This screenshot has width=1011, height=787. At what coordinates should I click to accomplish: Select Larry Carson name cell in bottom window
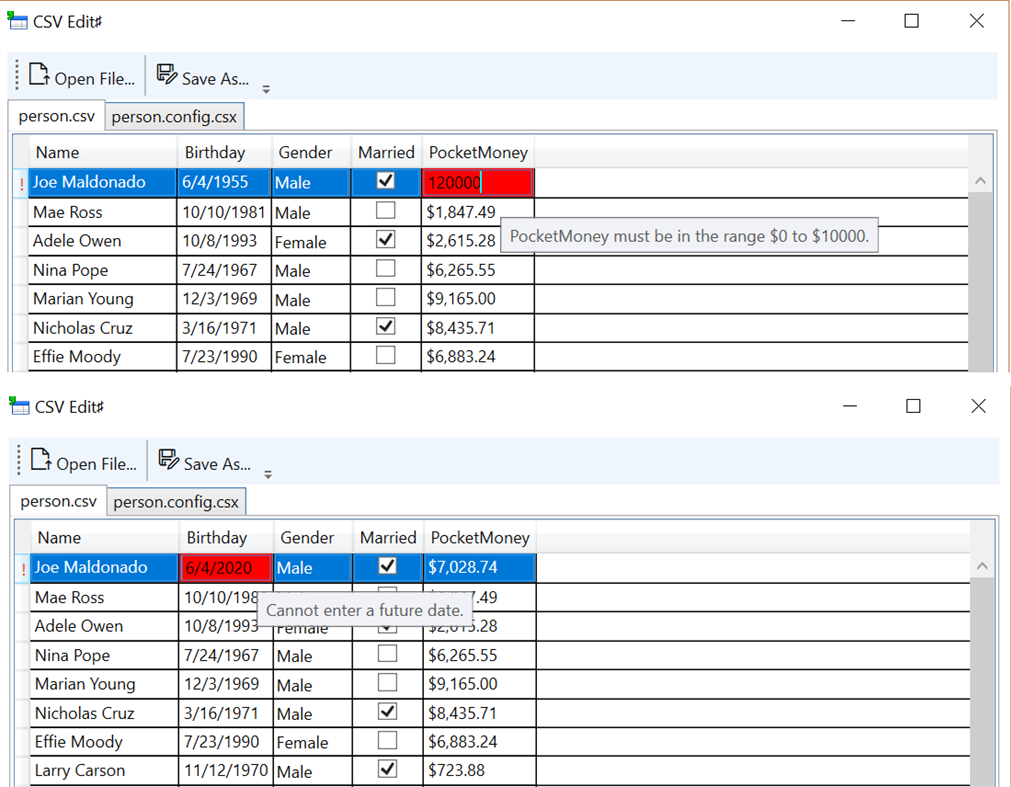[x=104, y=771]
